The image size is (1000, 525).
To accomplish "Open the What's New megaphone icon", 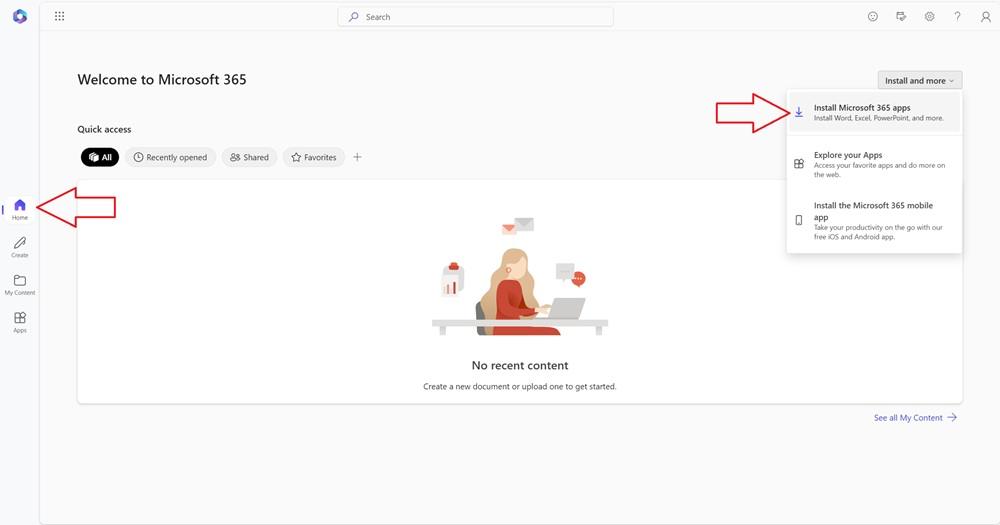I will (901, 17).
